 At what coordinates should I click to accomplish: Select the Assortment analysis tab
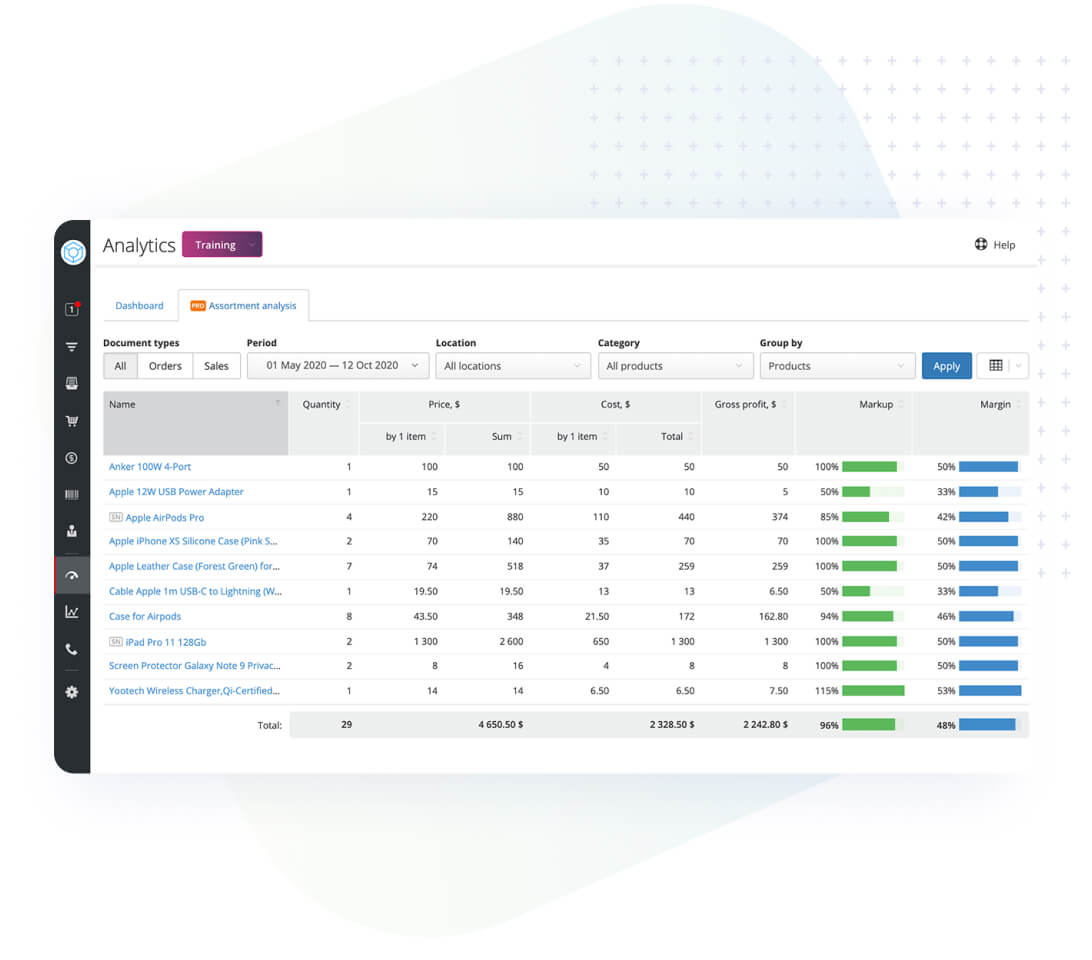(x=244, y=306)
